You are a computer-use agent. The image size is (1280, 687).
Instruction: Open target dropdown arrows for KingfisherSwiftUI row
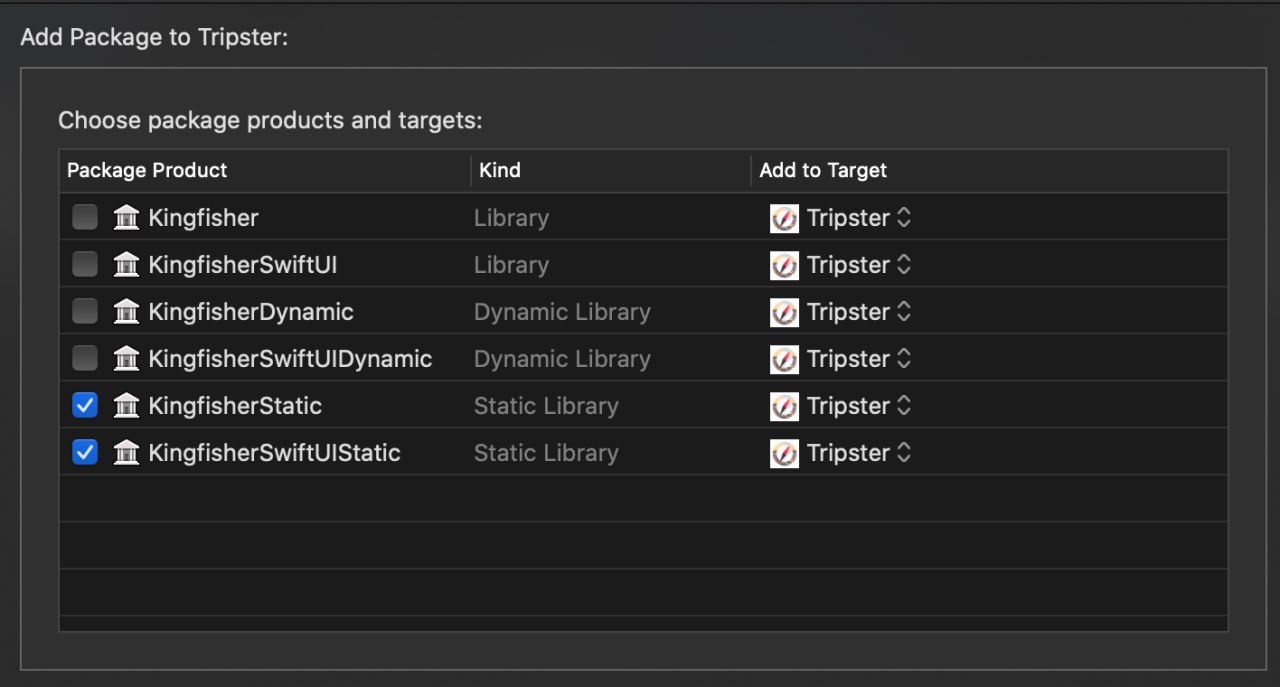904,265
